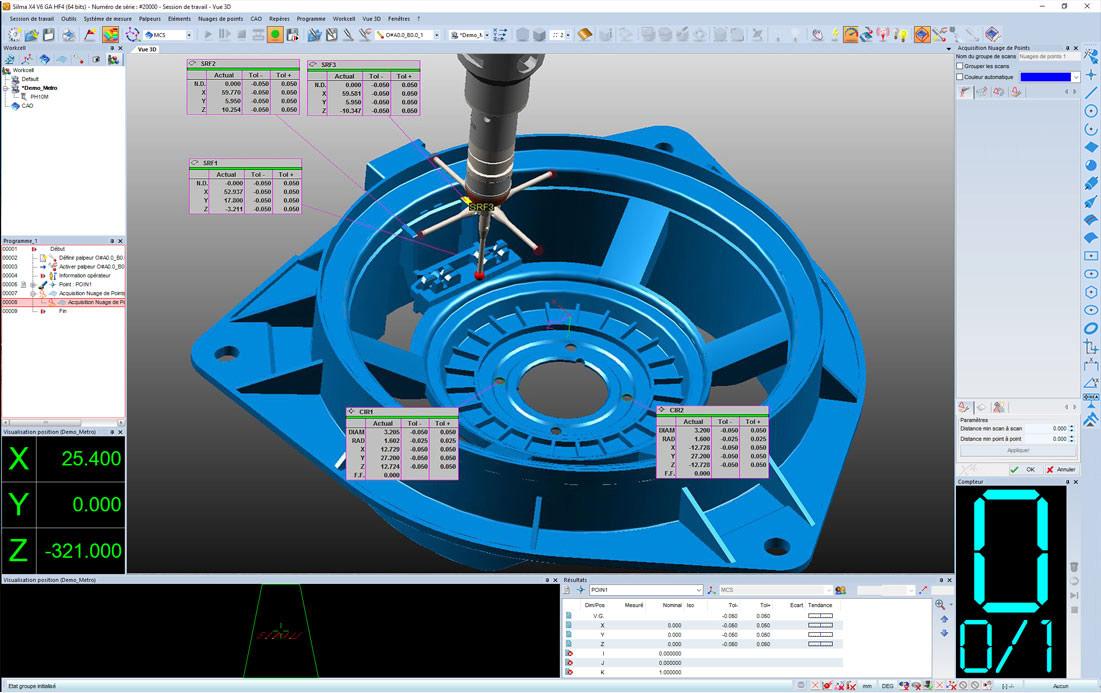Click the Annuler button

1061,469
